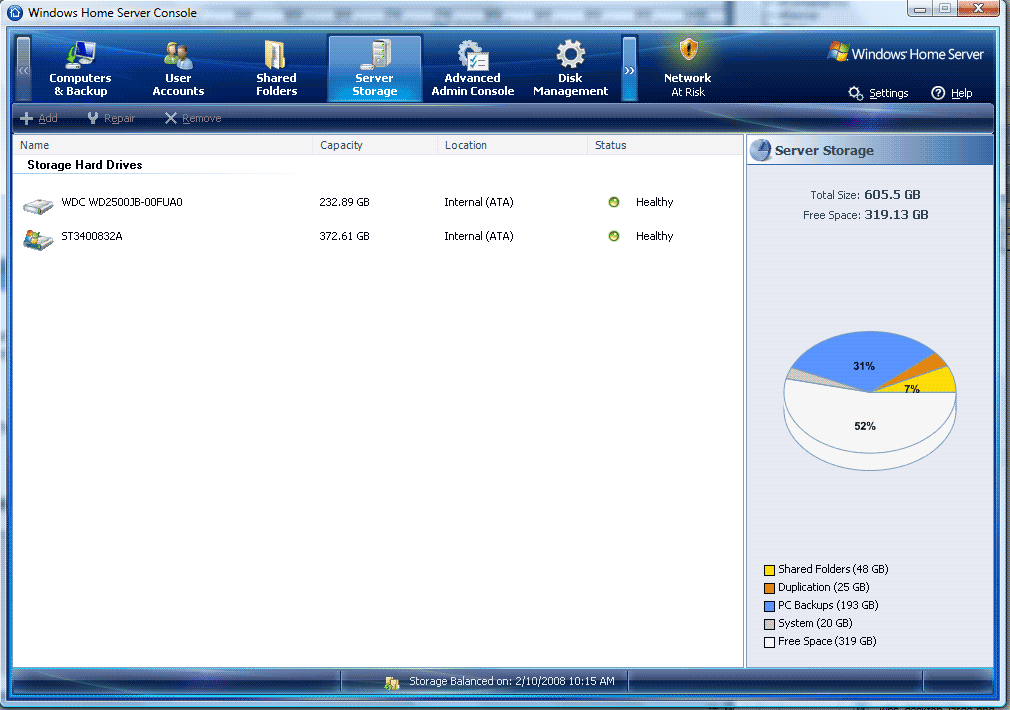This screenshot has width=1010, height=710.
Task: Close the Windows Home Server Console window
Action: click(x=978, y=8)
